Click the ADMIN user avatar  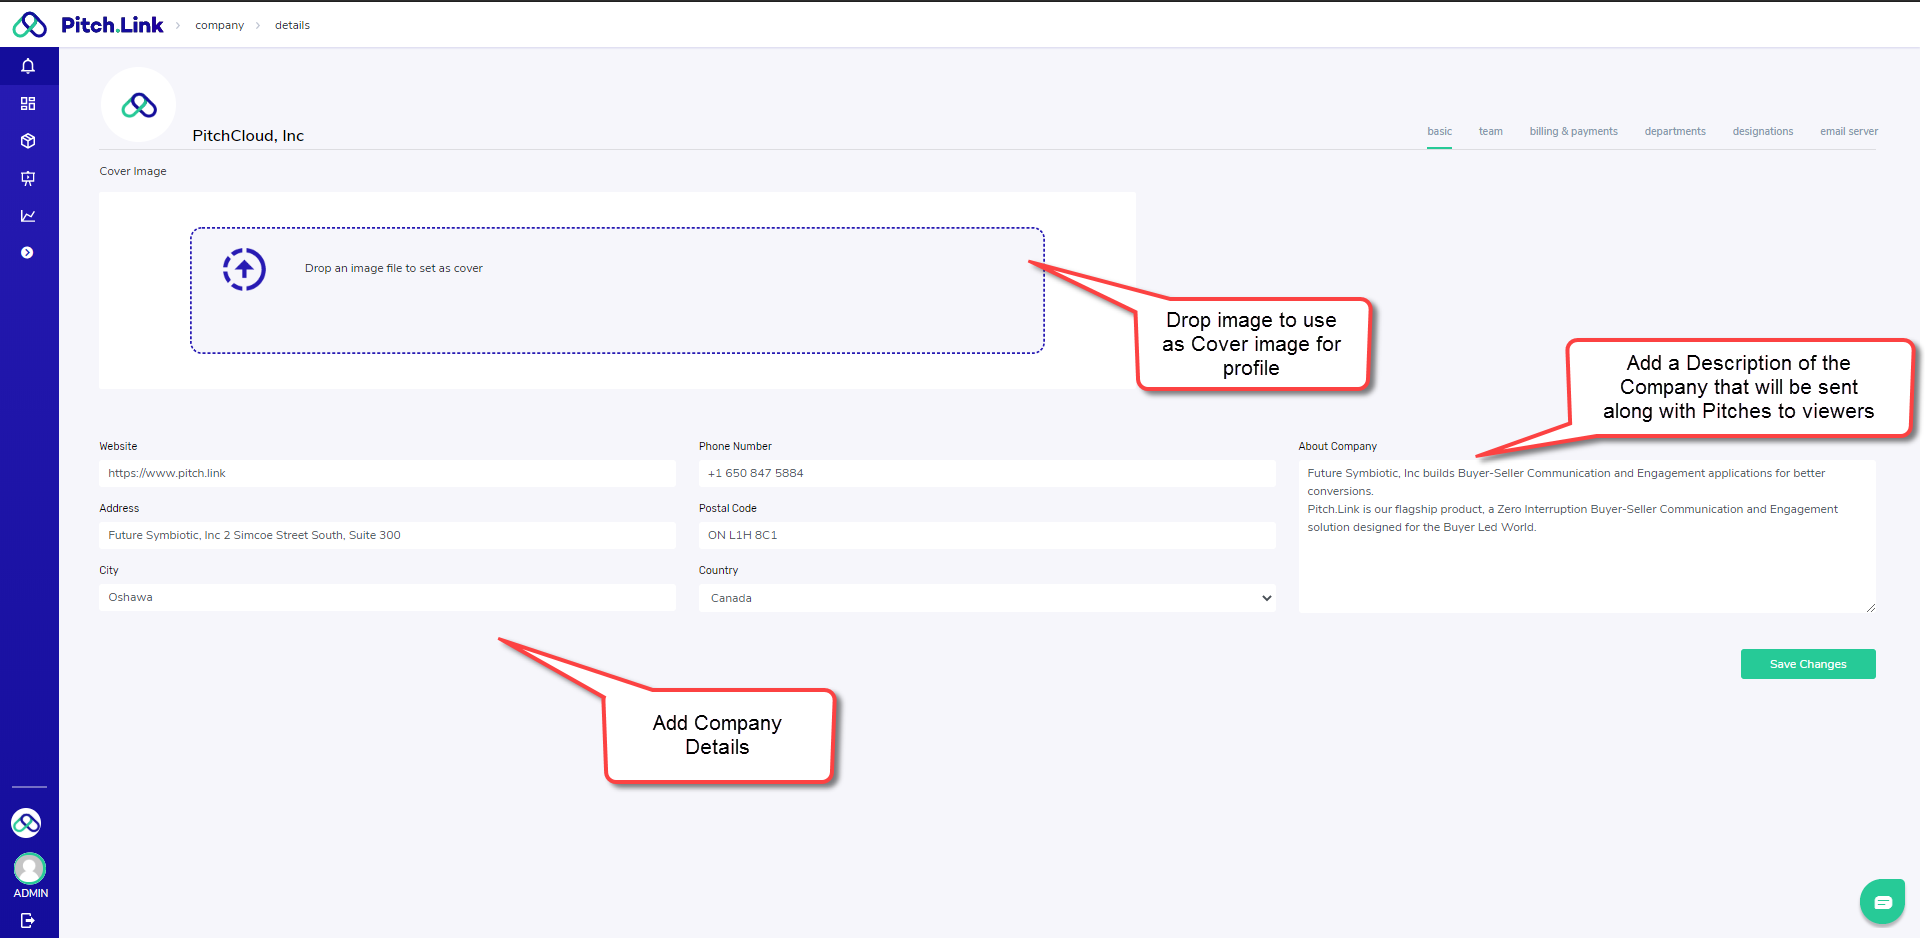(x=29, y=868)
